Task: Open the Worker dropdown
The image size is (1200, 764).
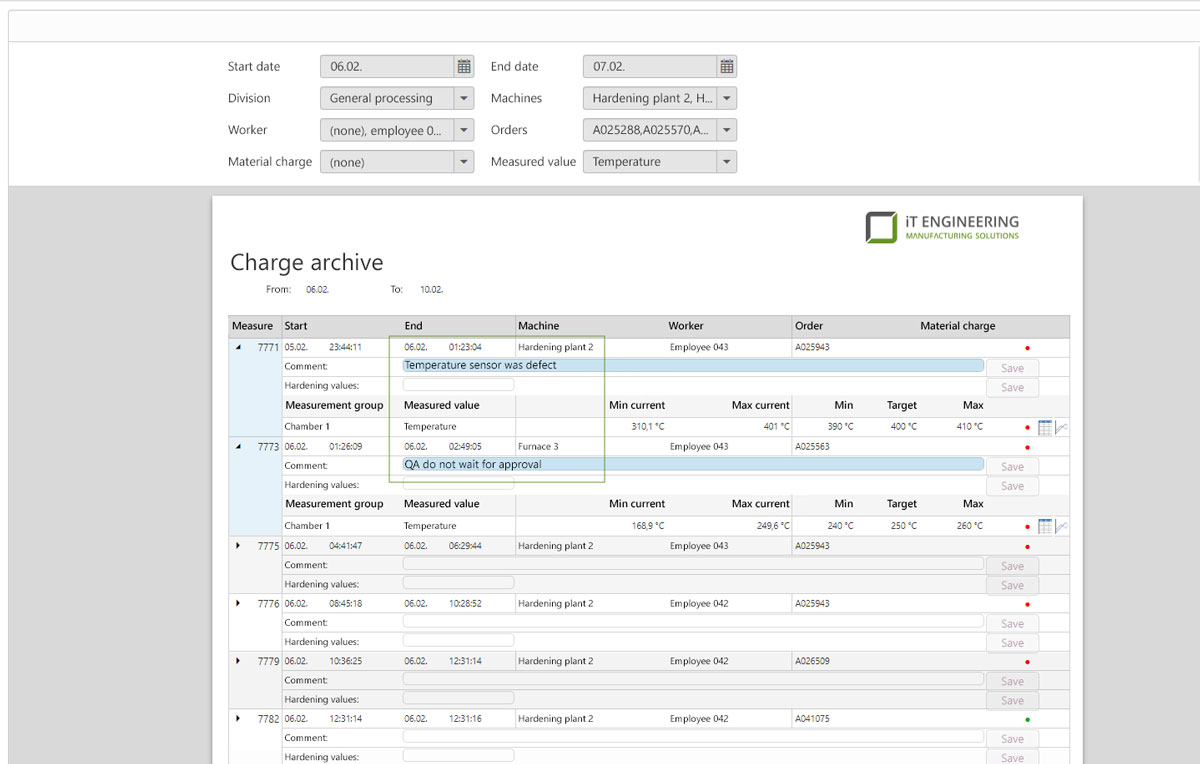Action: coord(463,130)
